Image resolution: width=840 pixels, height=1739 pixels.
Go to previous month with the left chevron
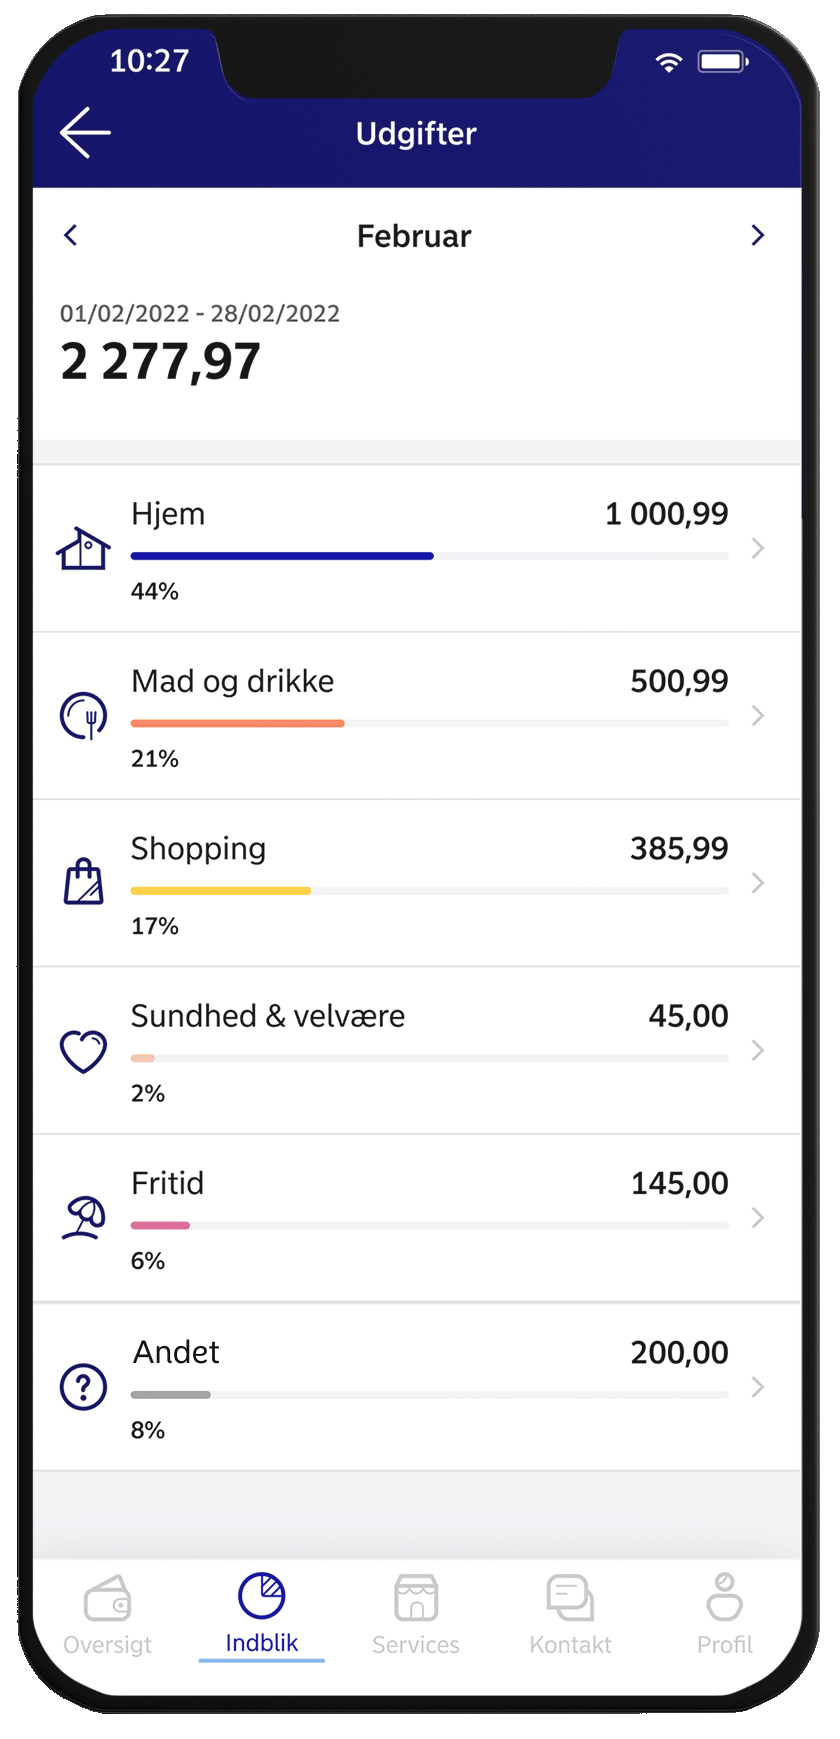(71, 235)
